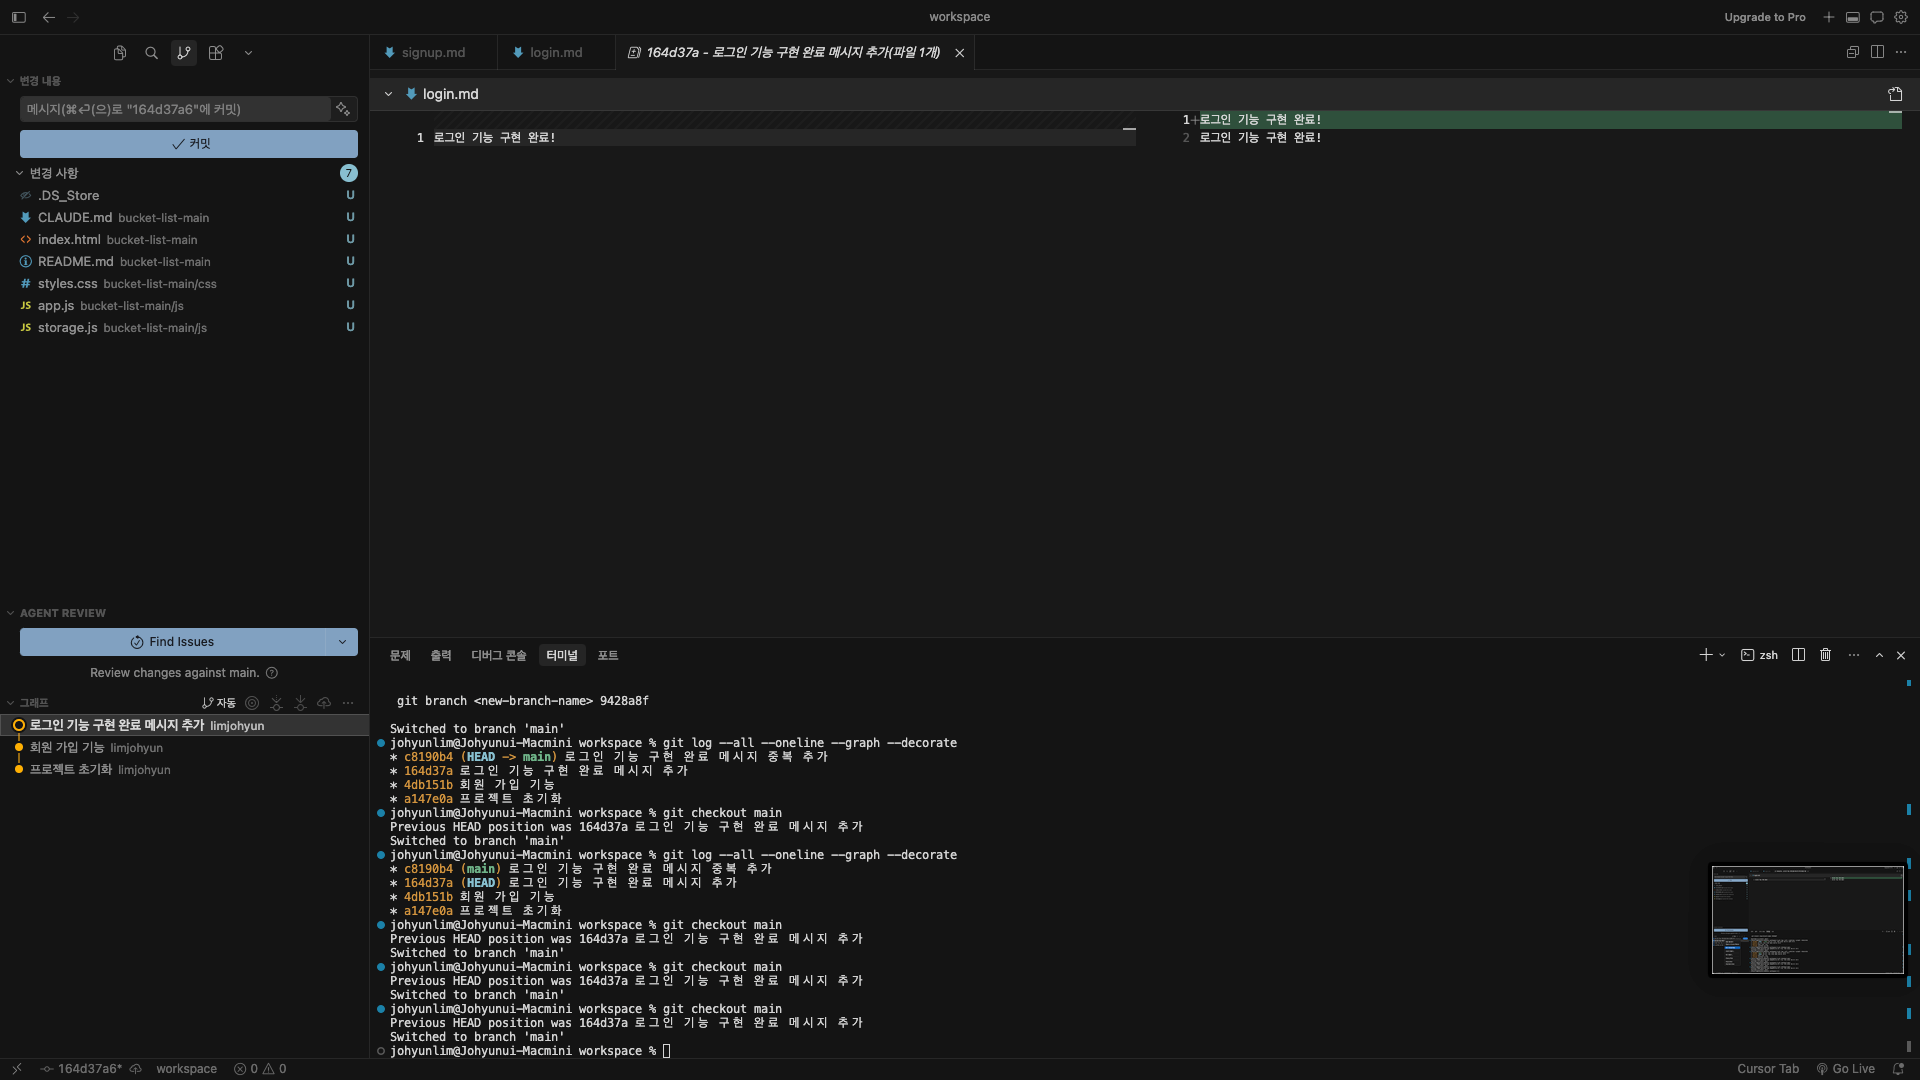
Task: Select commit 프로젝트 초기화 in graph
Action: pyautogui.click(x=184, y=770)
